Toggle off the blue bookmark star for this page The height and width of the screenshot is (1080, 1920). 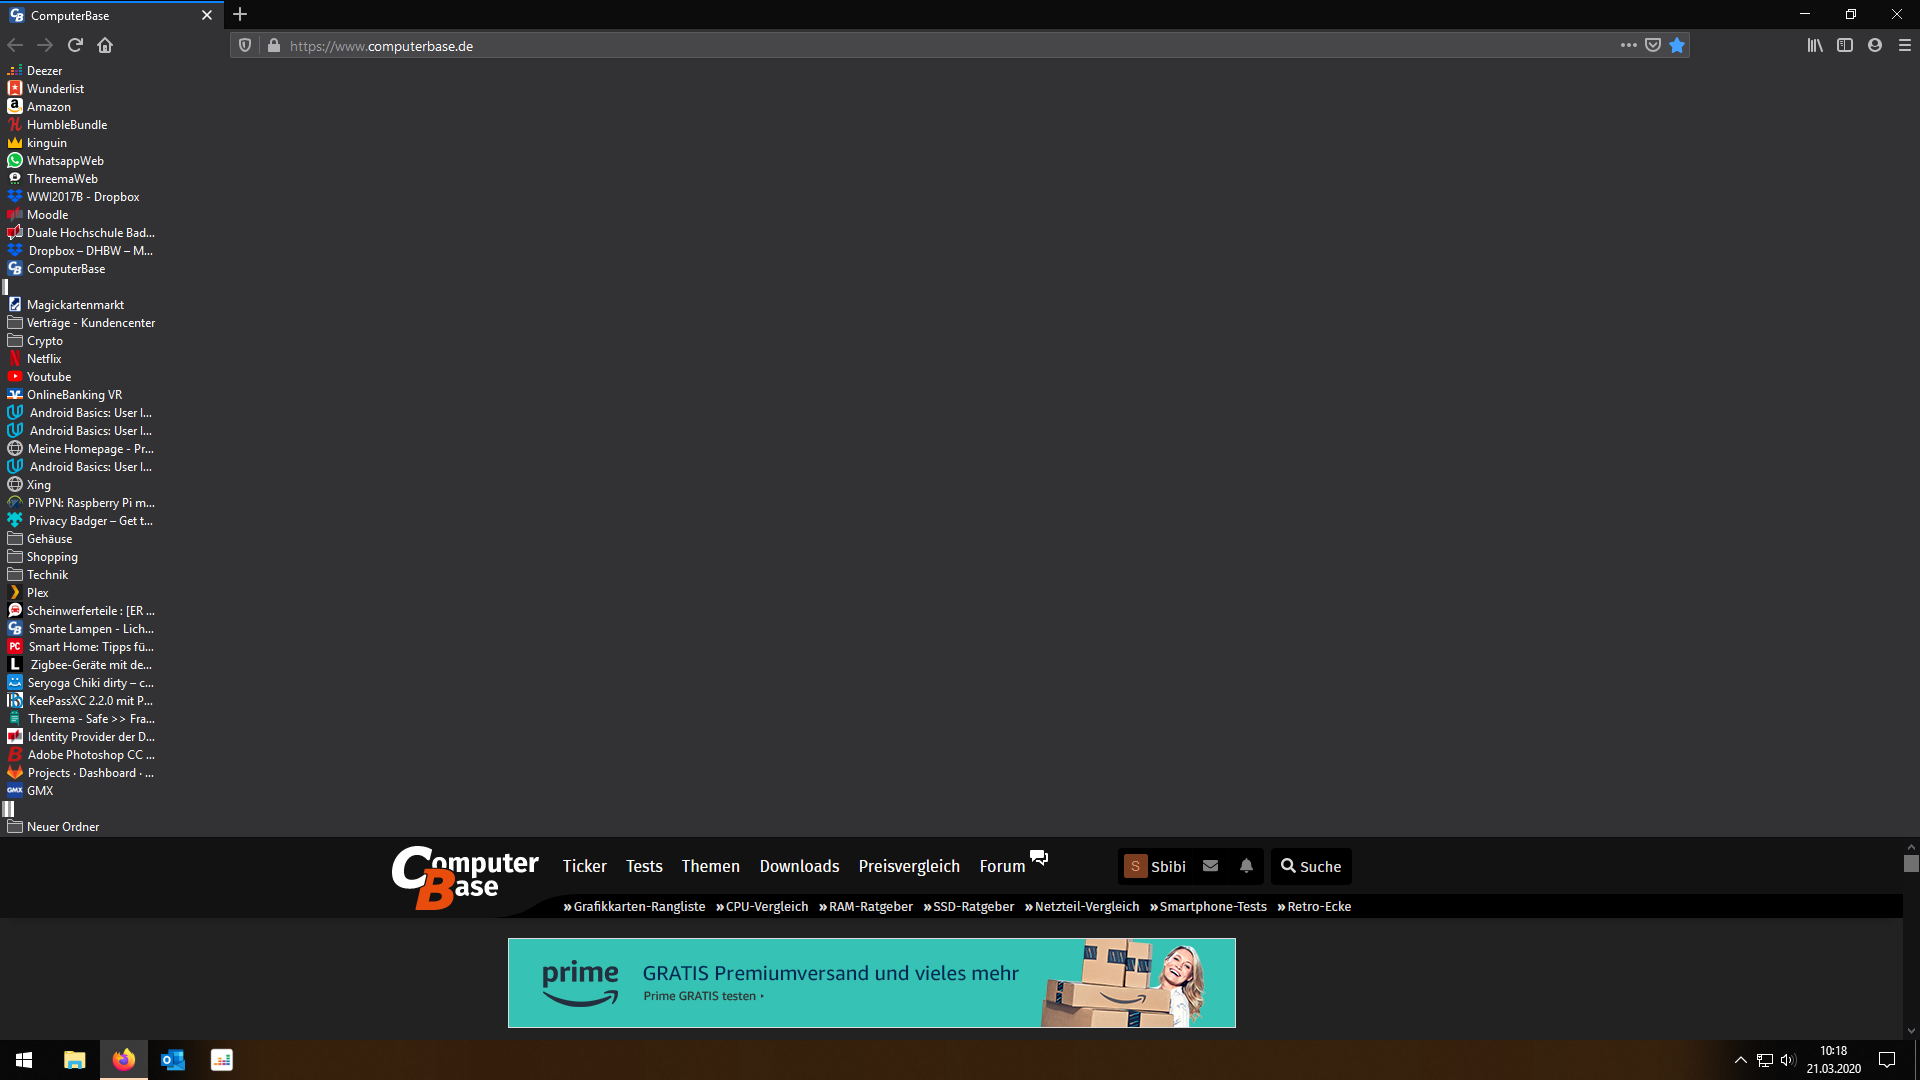pyautogui.click(x=1677, y=45)
